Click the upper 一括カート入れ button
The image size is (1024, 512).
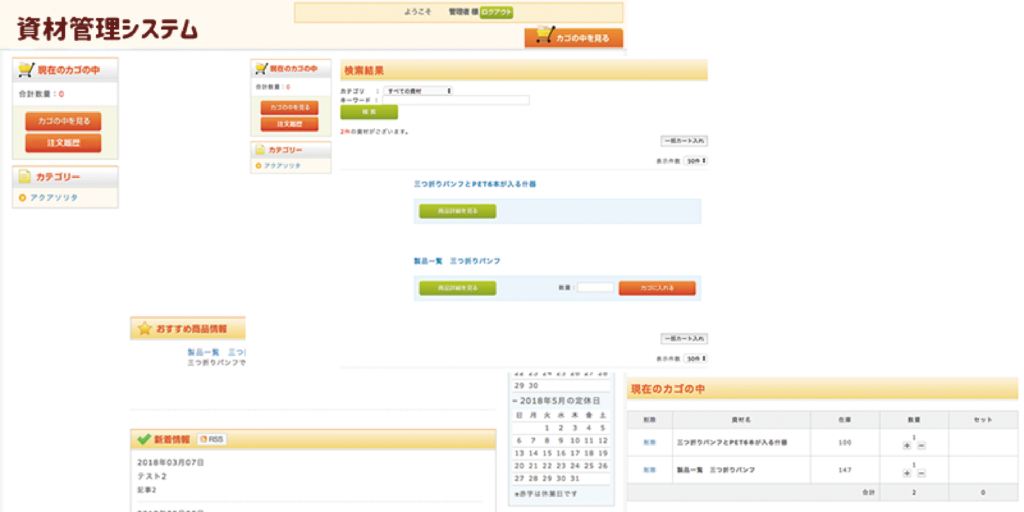click(x=684, y=141)
